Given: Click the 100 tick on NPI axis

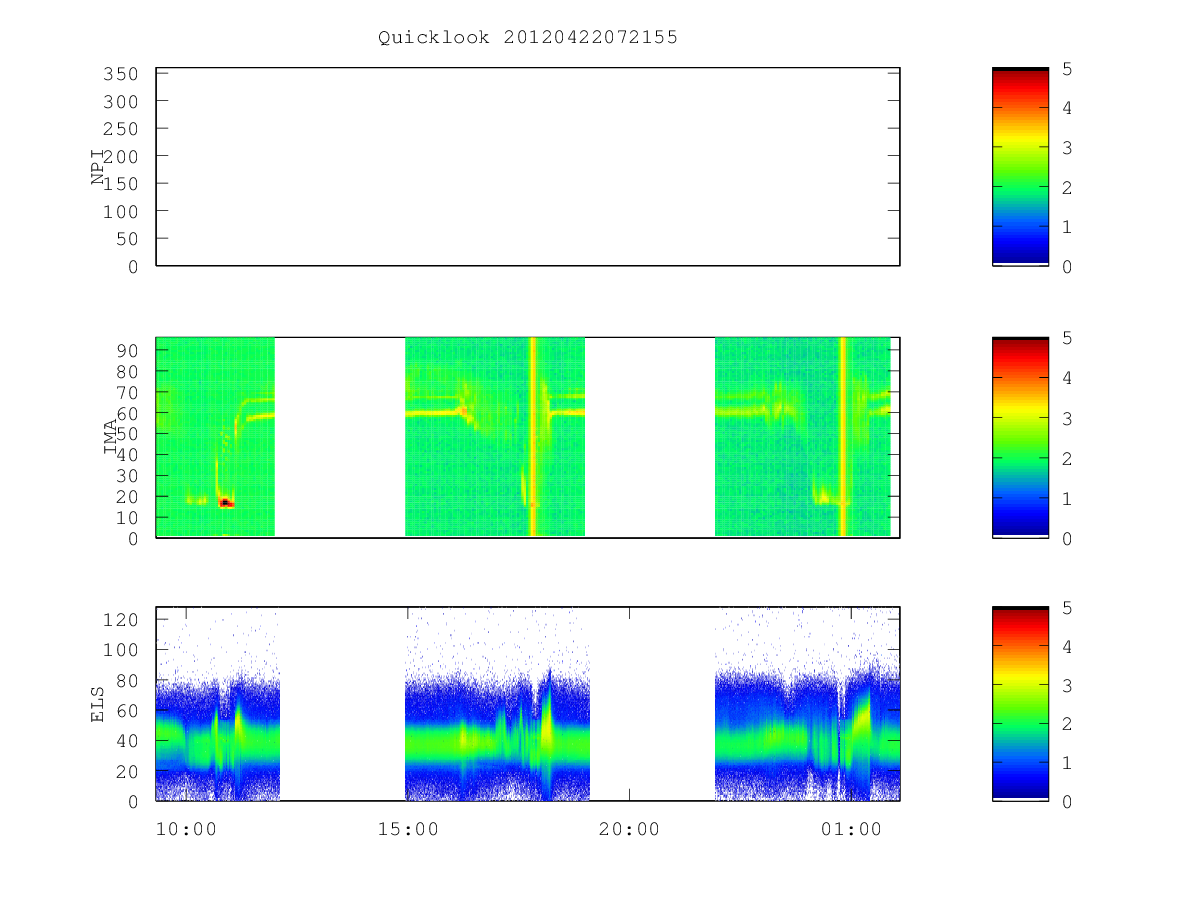Looking at the screenshot, I should [121, 212].
